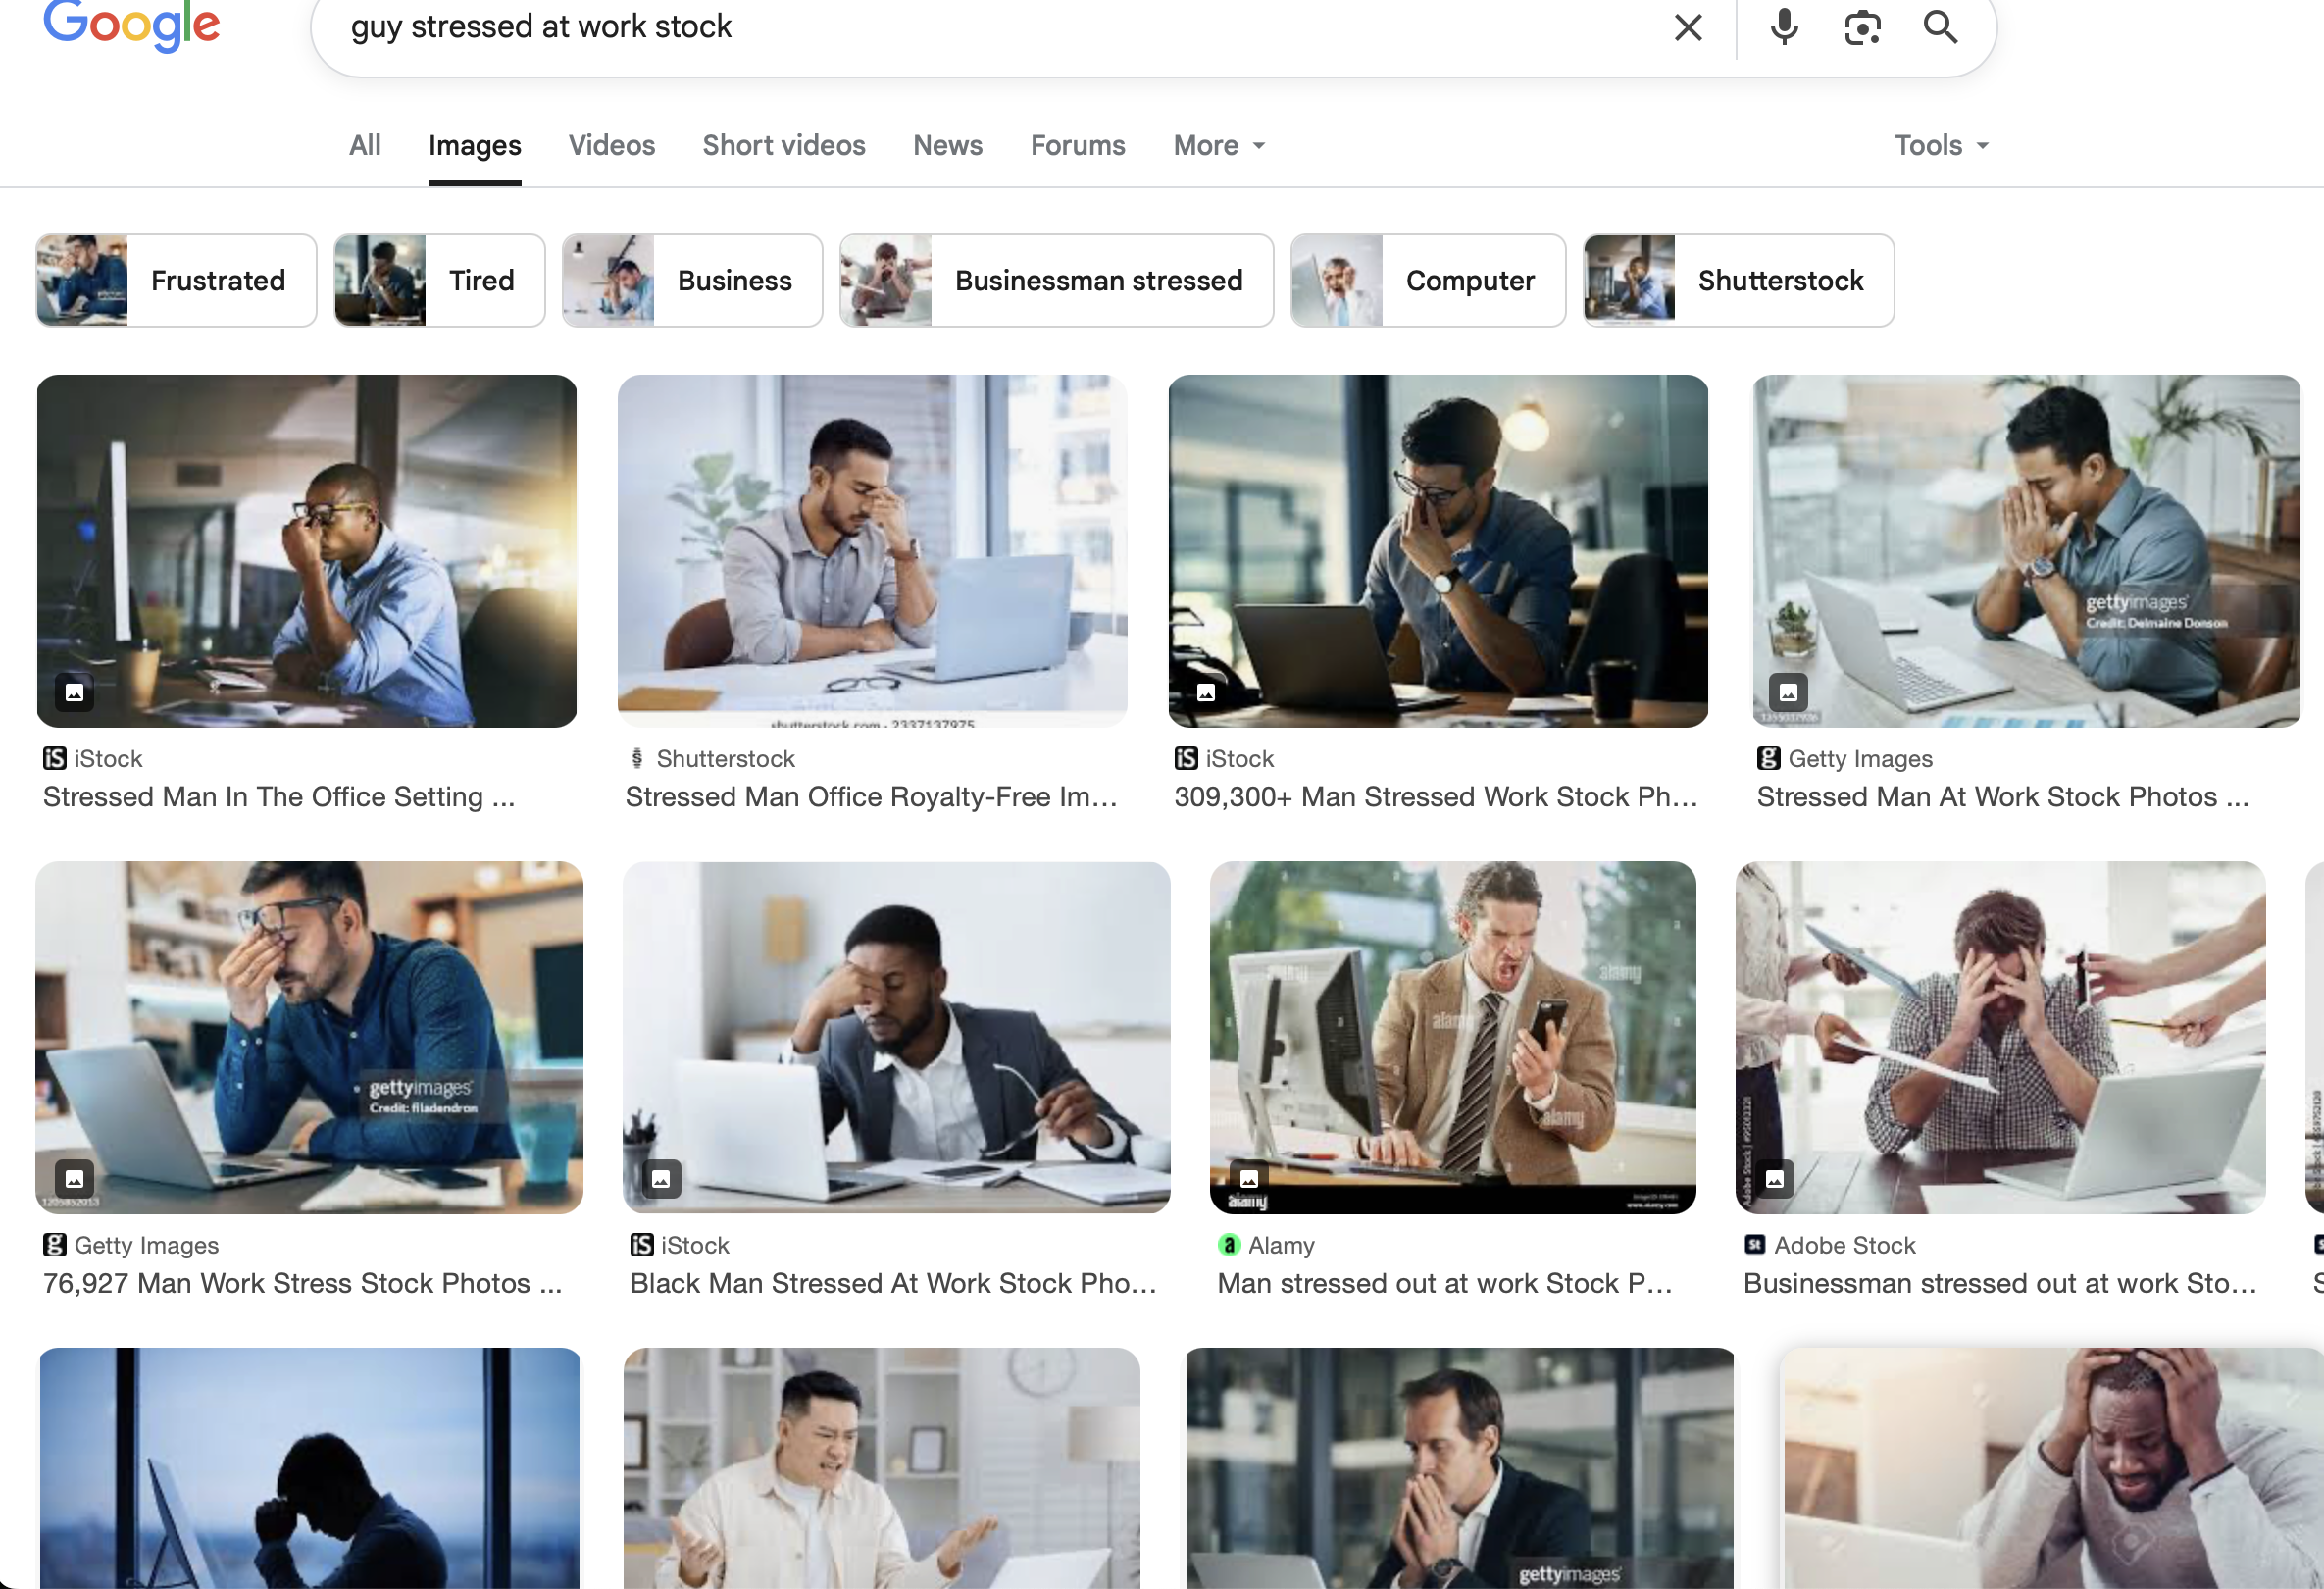Click the voice search microphone icon

pos(1783,27)
